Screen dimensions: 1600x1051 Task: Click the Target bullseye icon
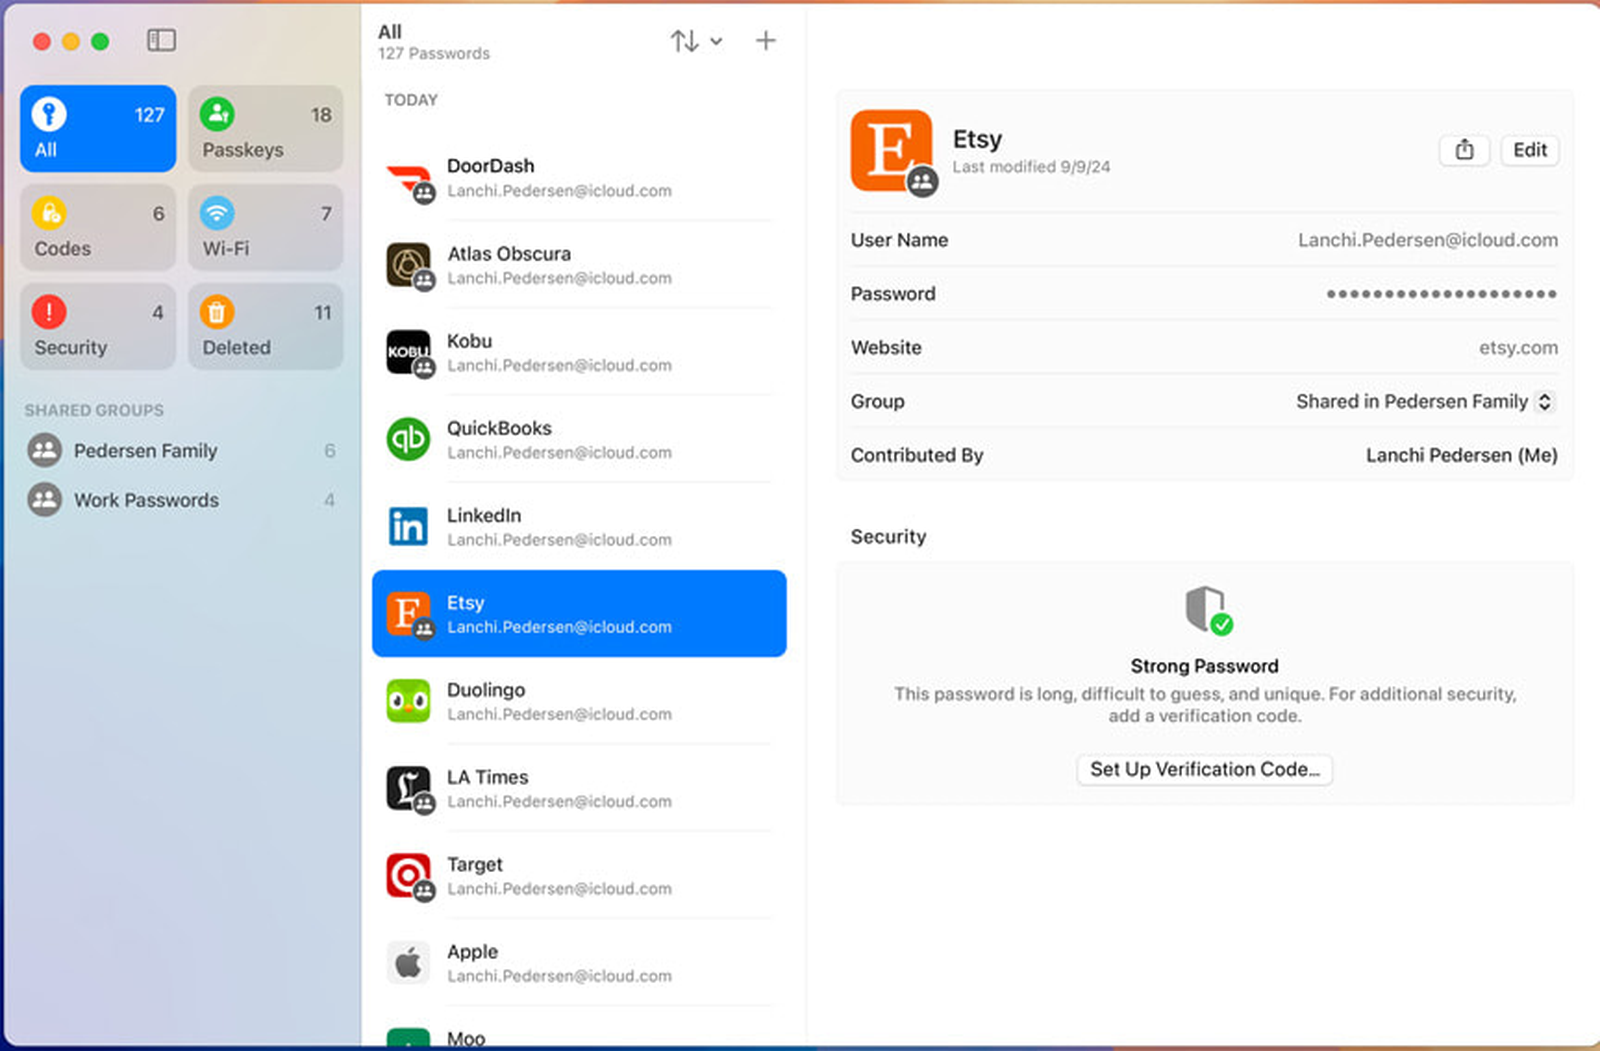[x=408, y=875]
